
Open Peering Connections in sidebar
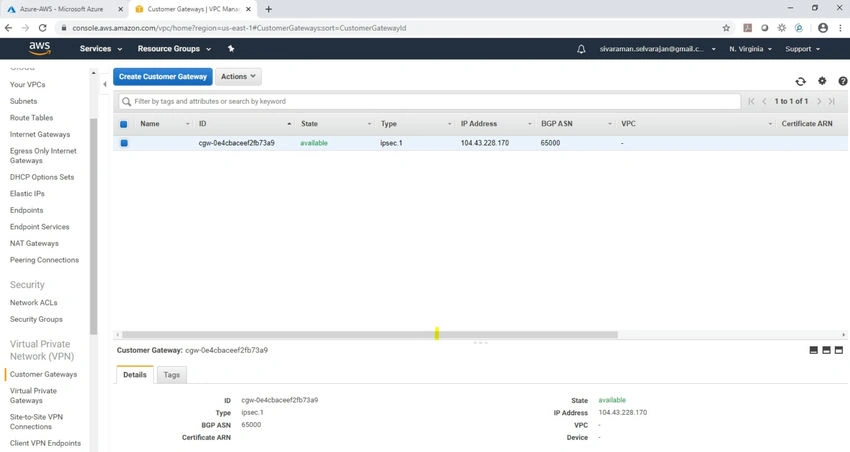[44, 260]
